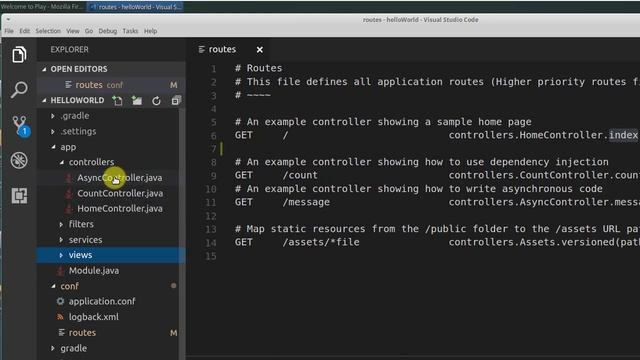
Task: Open HomeController.java in explorer
Action: coord(120,209)
